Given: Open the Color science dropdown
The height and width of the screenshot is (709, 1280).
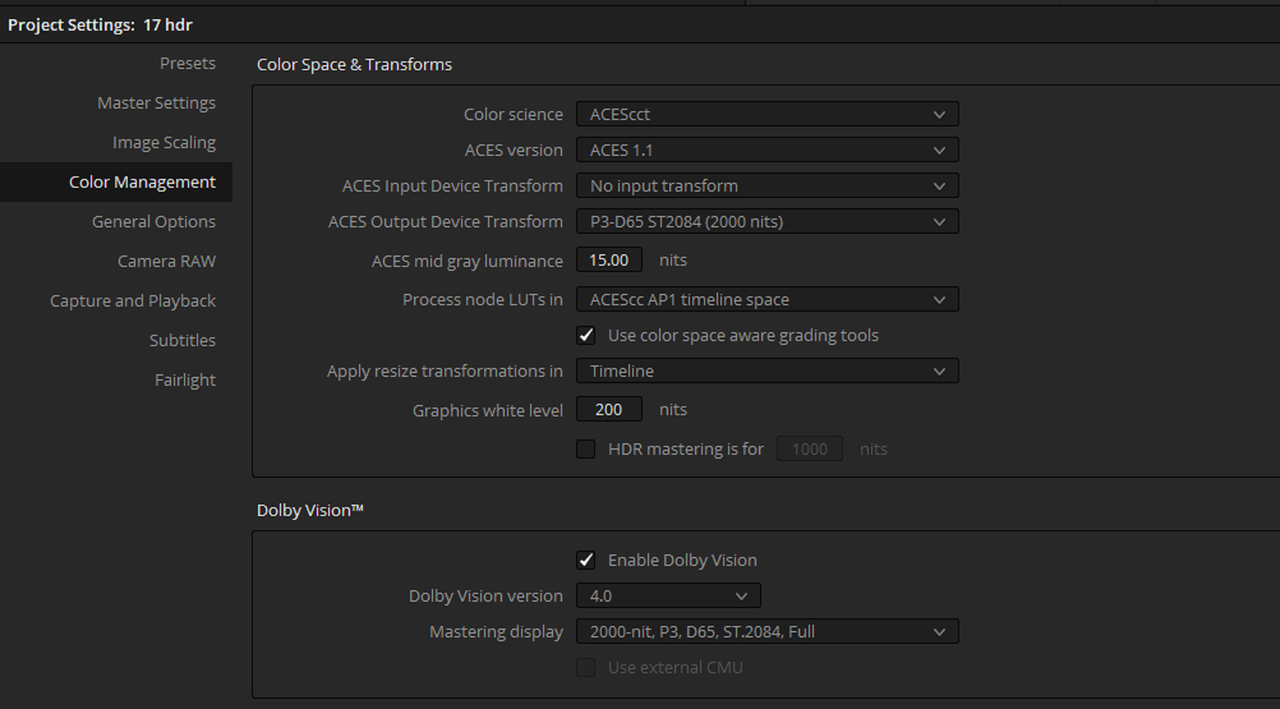Looking at the screenshot, I should coord(767,114).
